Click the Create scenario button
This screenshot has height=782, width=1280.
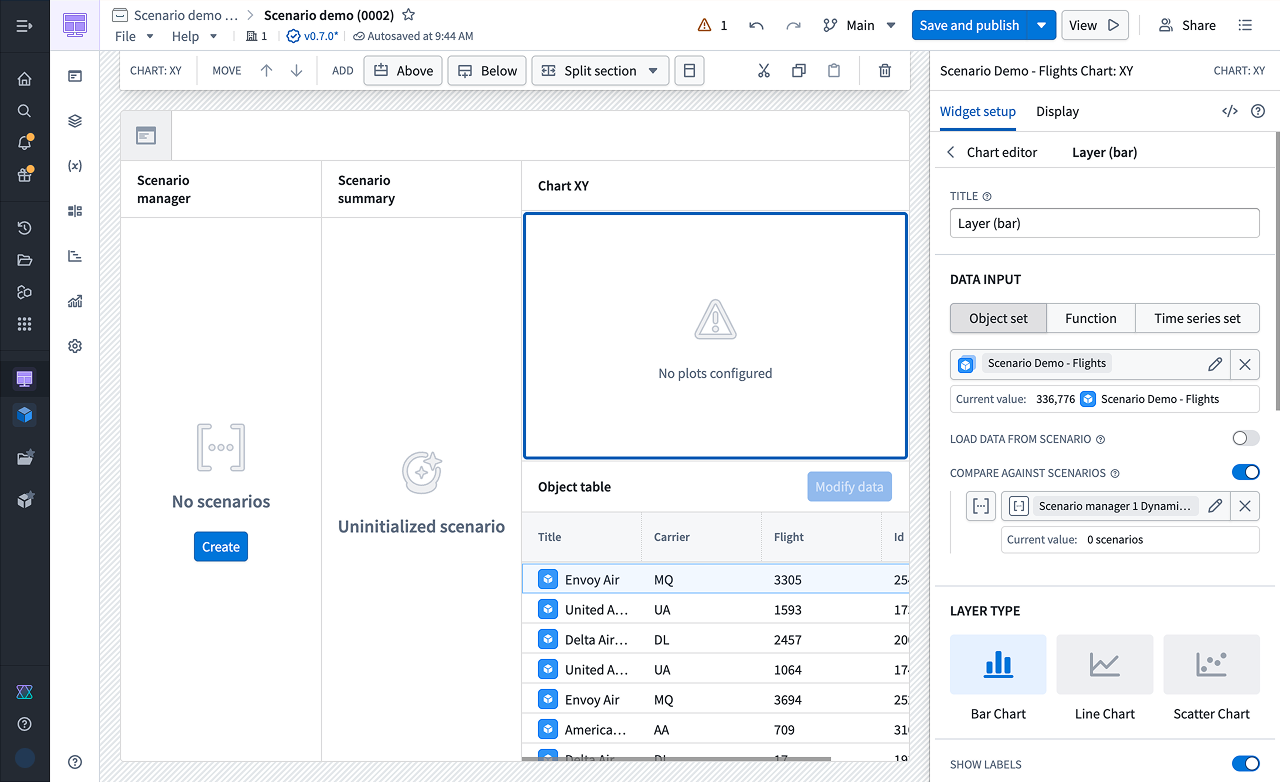point(221,547)
